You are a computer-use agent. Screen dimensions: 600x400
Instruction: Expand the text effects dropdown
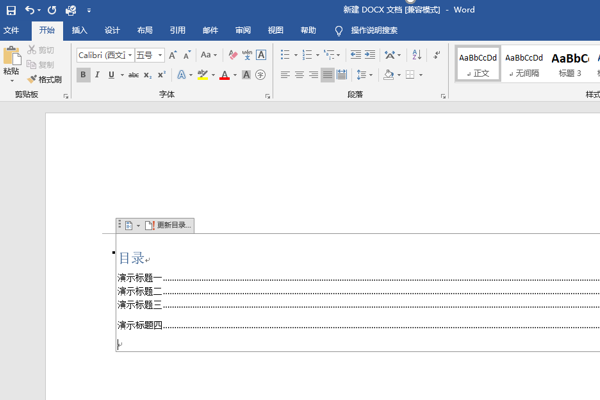191,75
